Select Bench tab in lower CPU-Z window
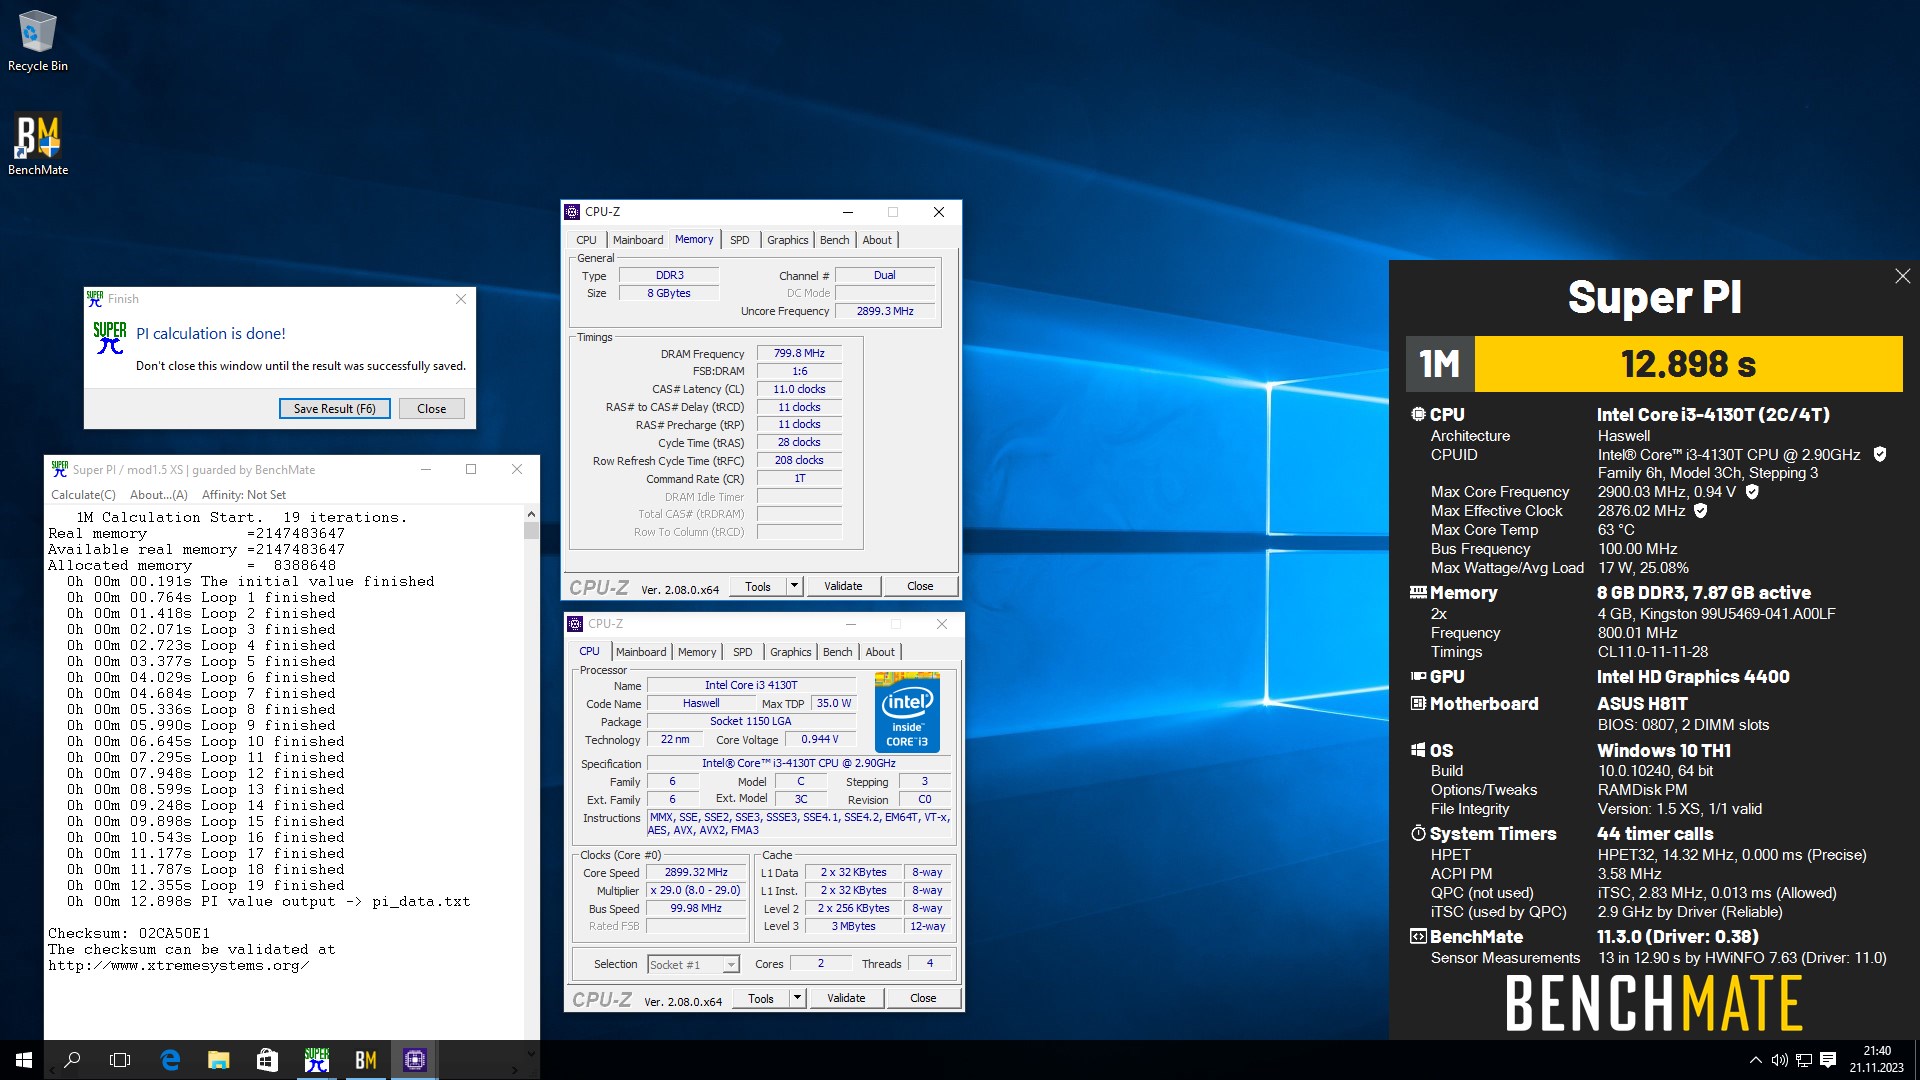Viewport: 1920px width, 1080px height. [838, 652]
